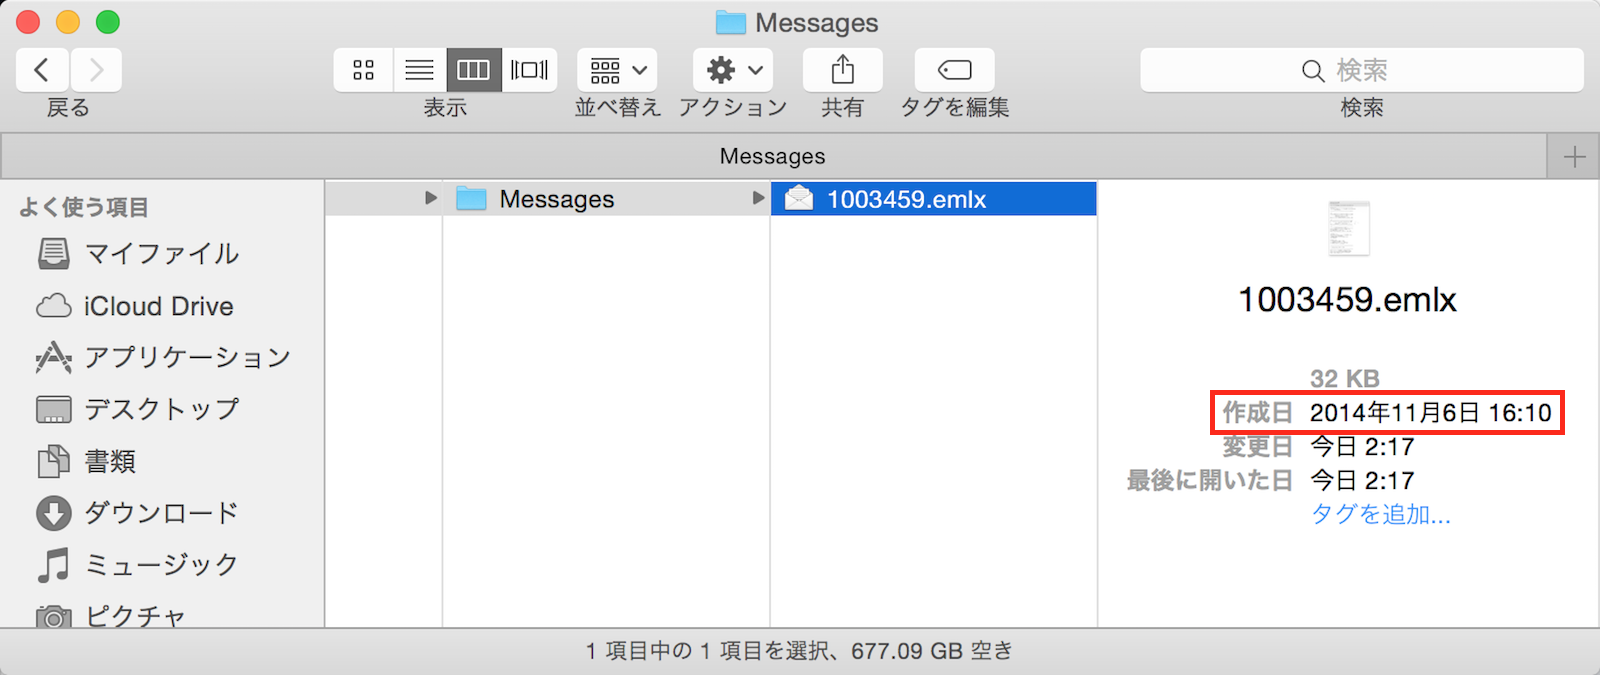The image size is (1600, 675).
Task: Click the 検索 search field
Action: point(1362,70)
